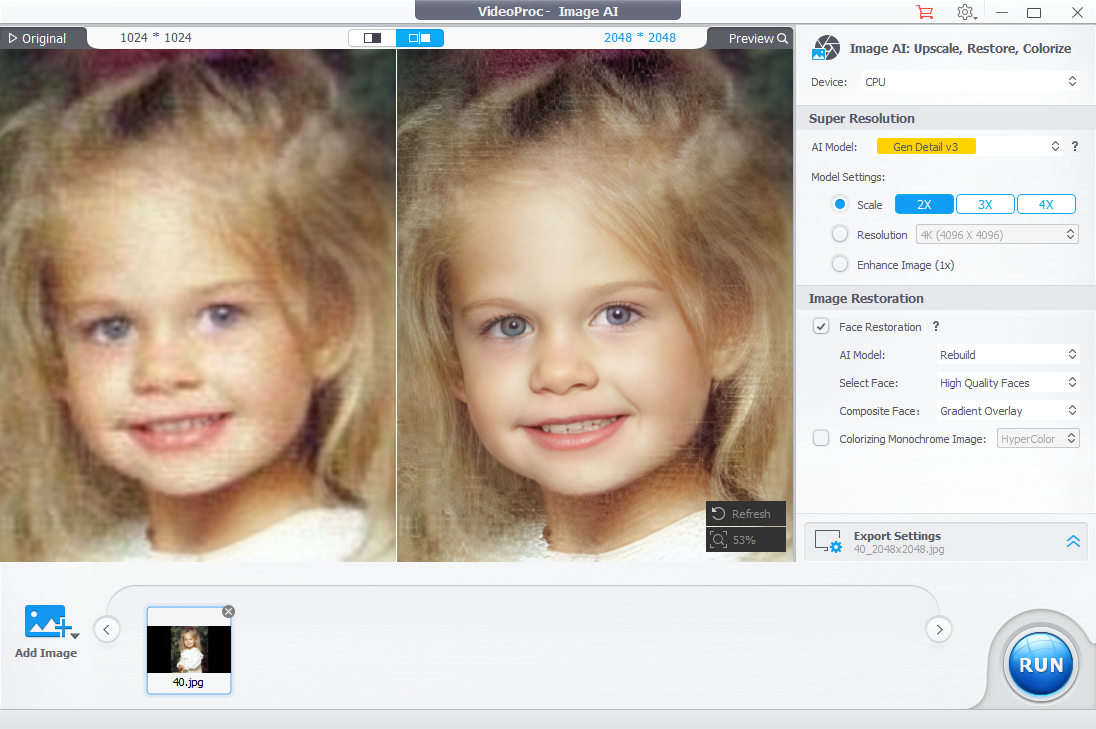Viewport: 1096px width, 729px height.
Task: Choose the 3X scale button
Action: coord(985,204)
